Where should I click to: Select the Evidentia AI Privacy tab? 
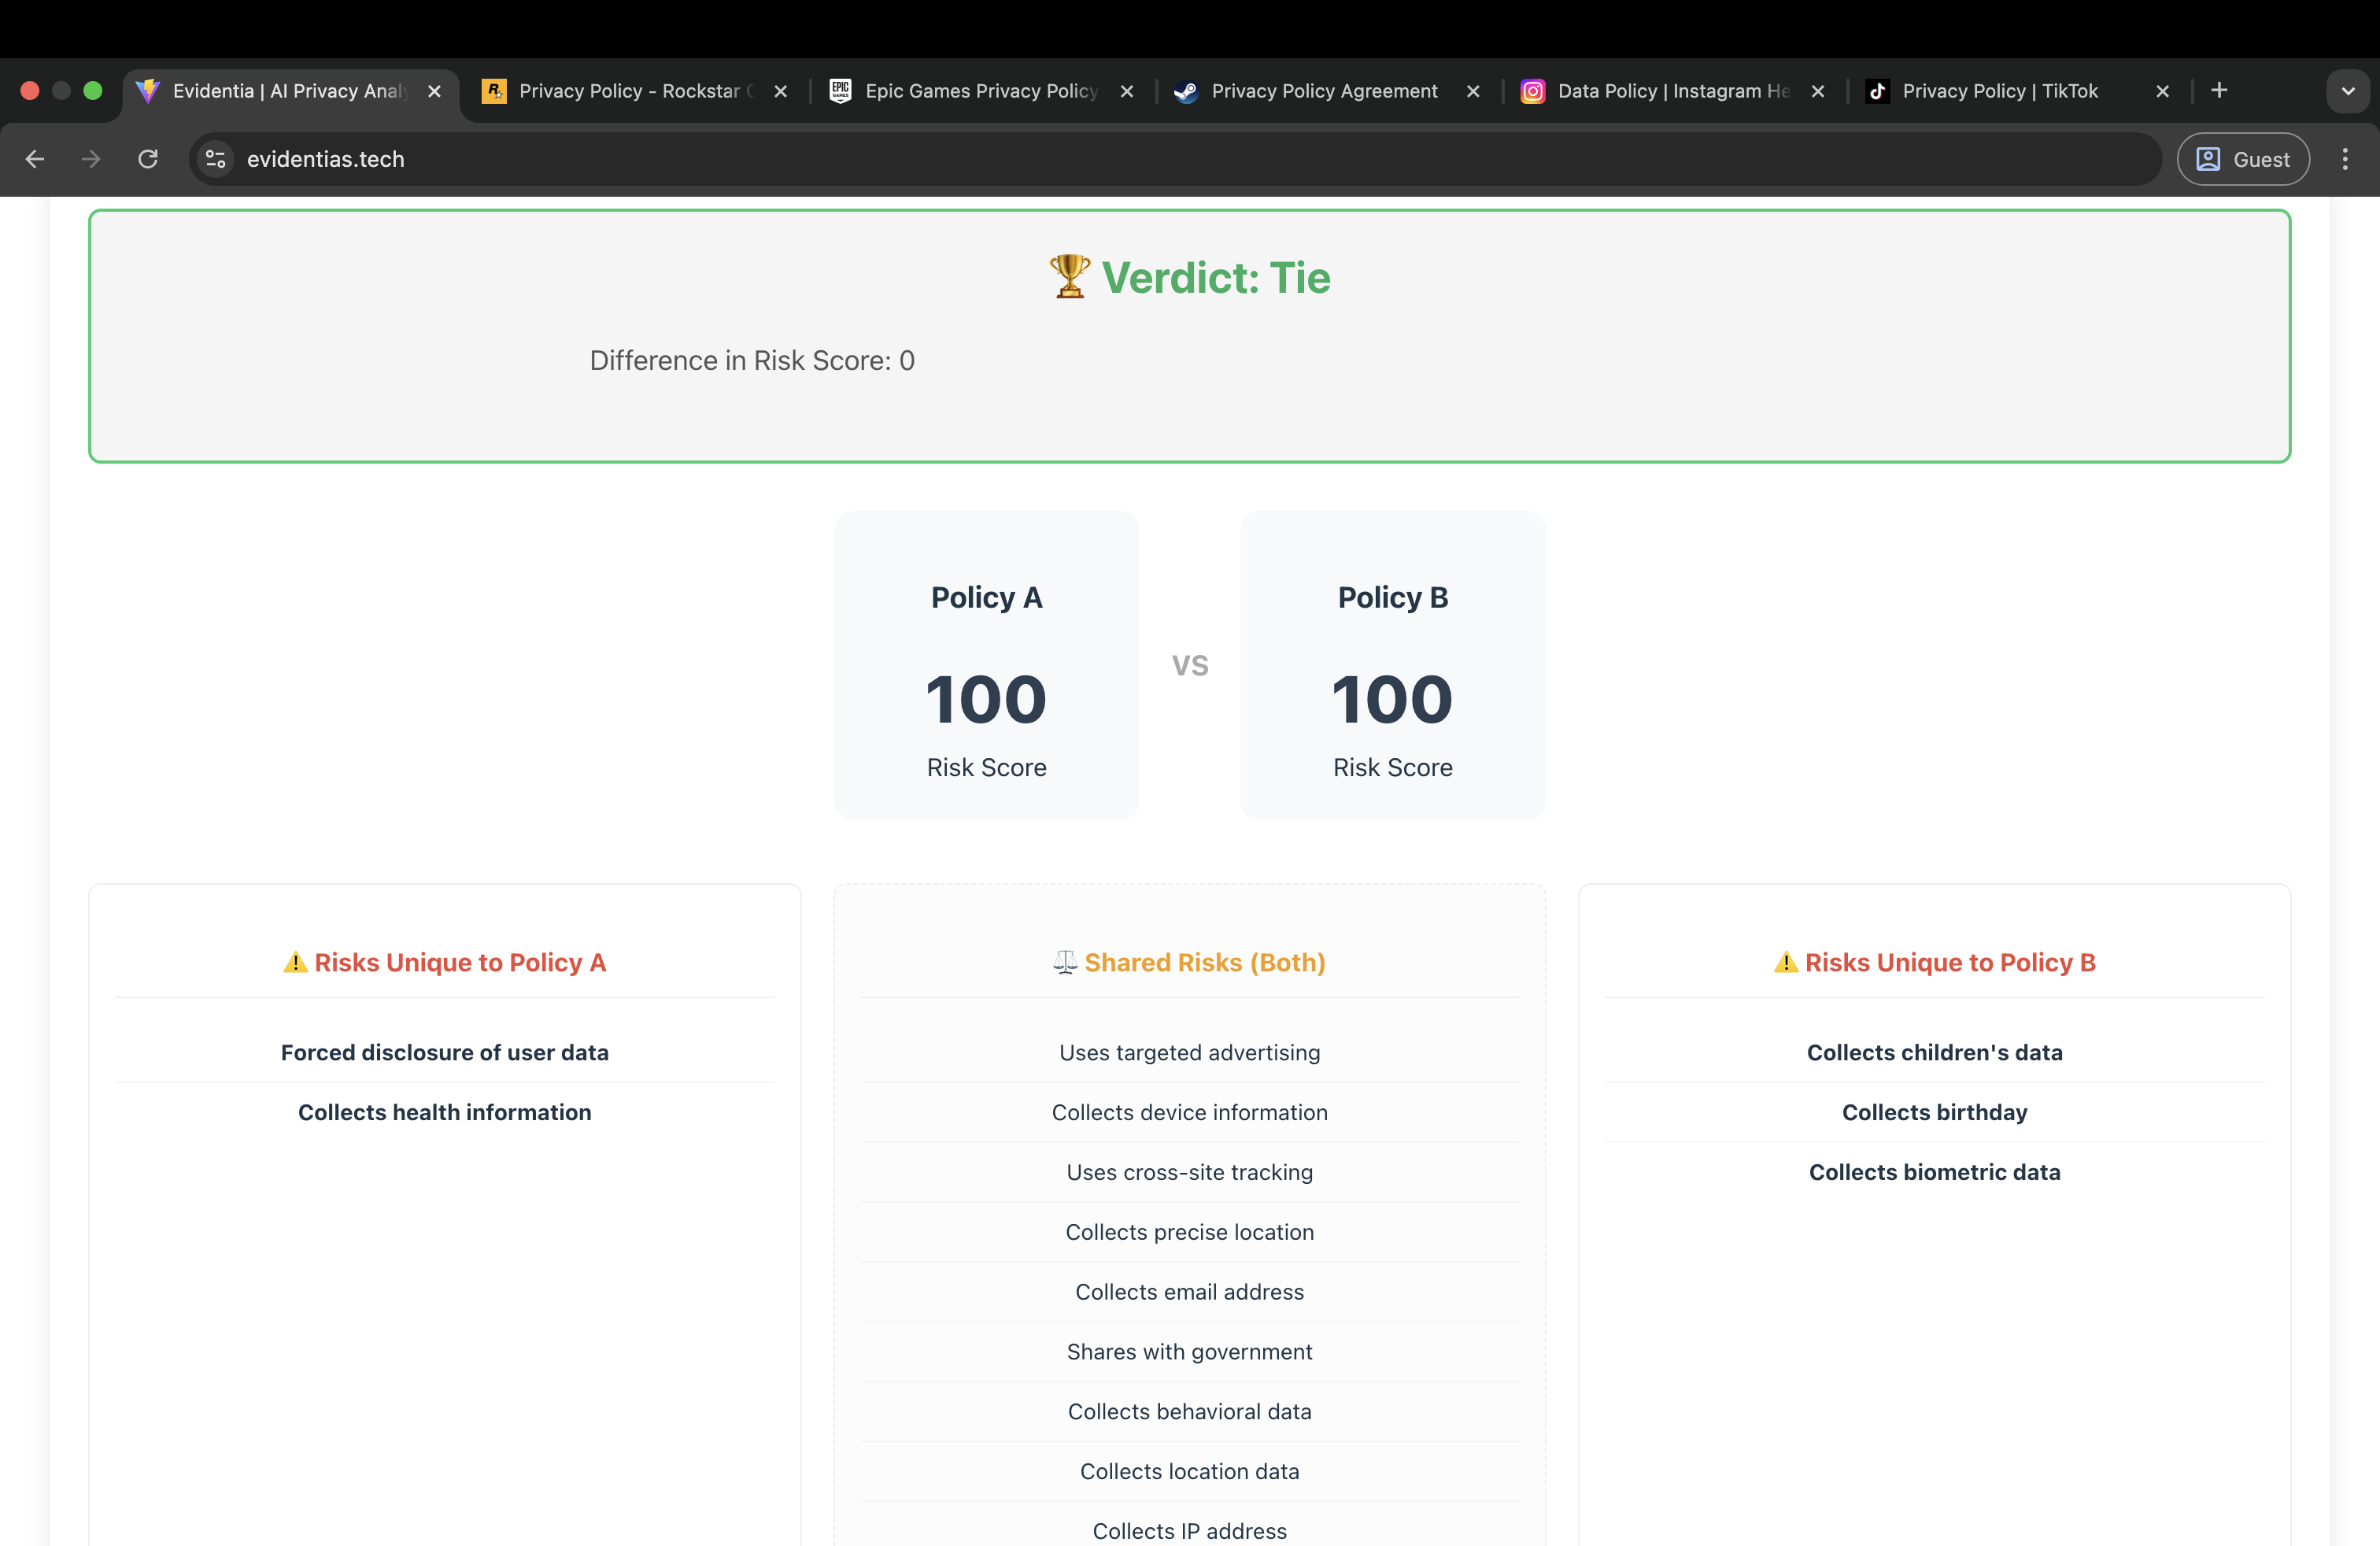(x=288, y=91)
